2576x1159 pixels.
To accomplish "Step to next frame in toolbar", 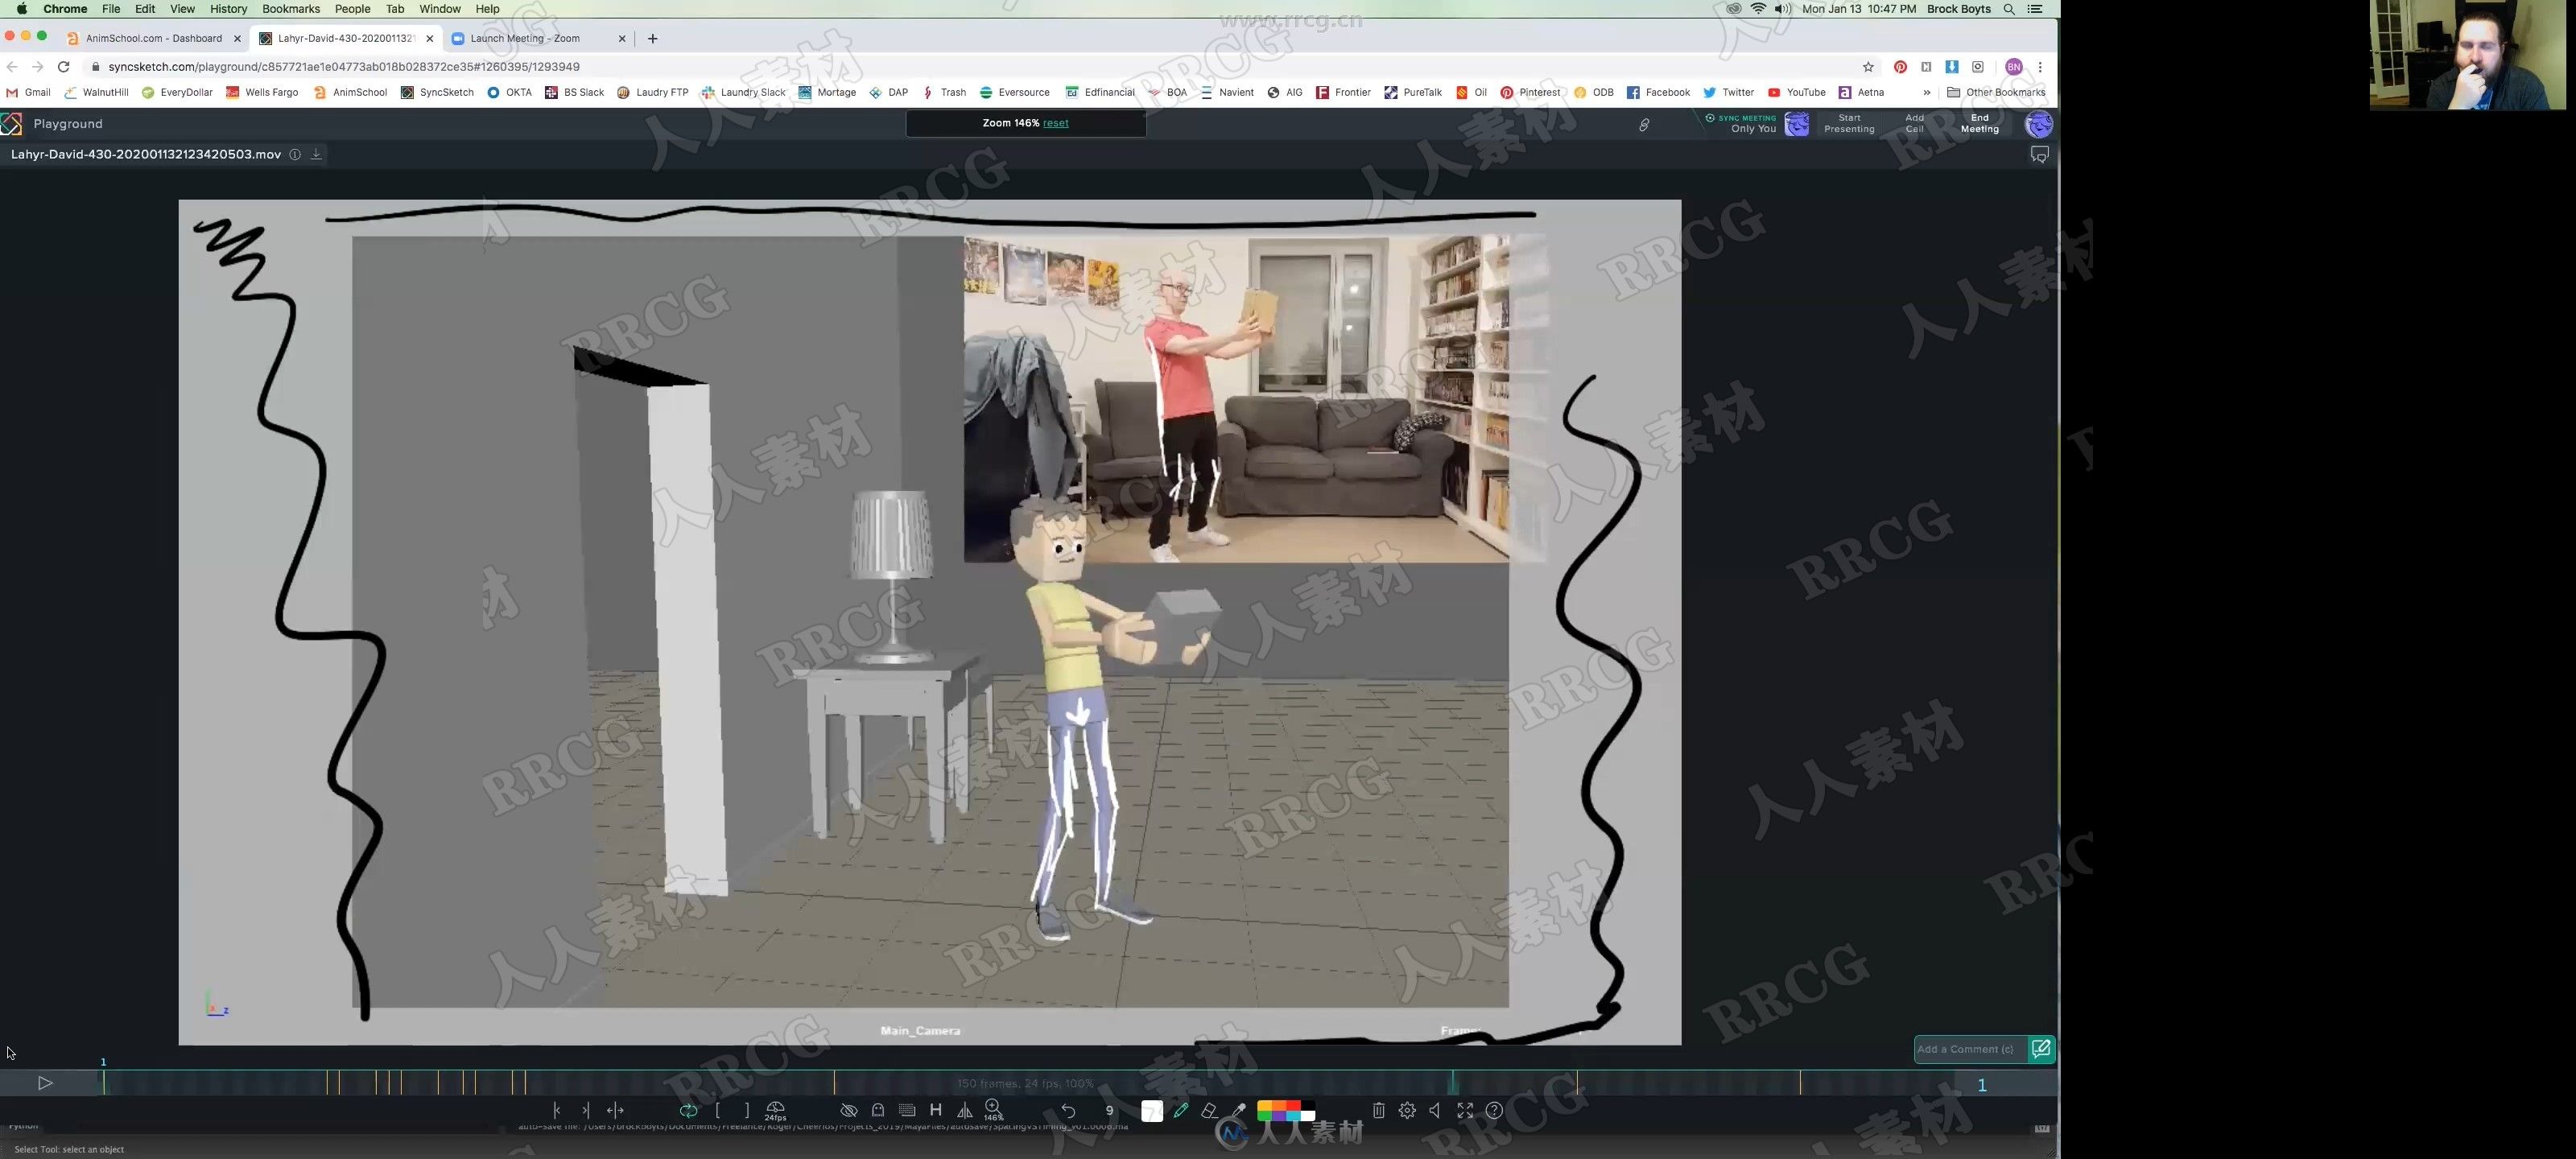I will [x=586, y=1110].
